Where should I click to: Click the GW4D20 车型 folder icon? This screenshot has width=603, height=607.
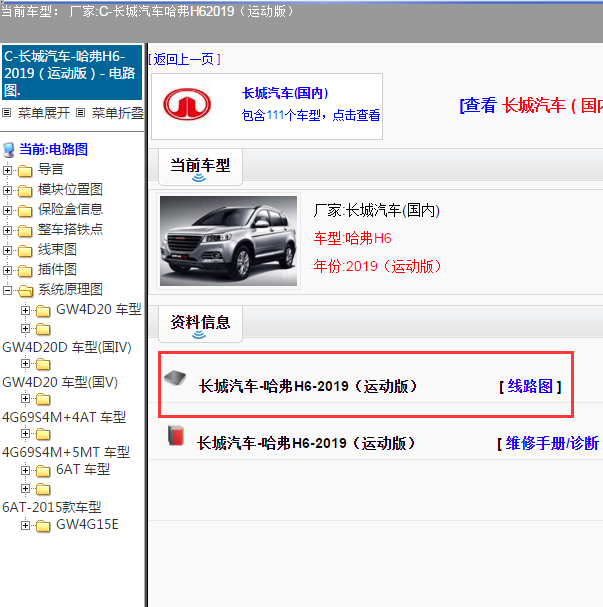43,310
